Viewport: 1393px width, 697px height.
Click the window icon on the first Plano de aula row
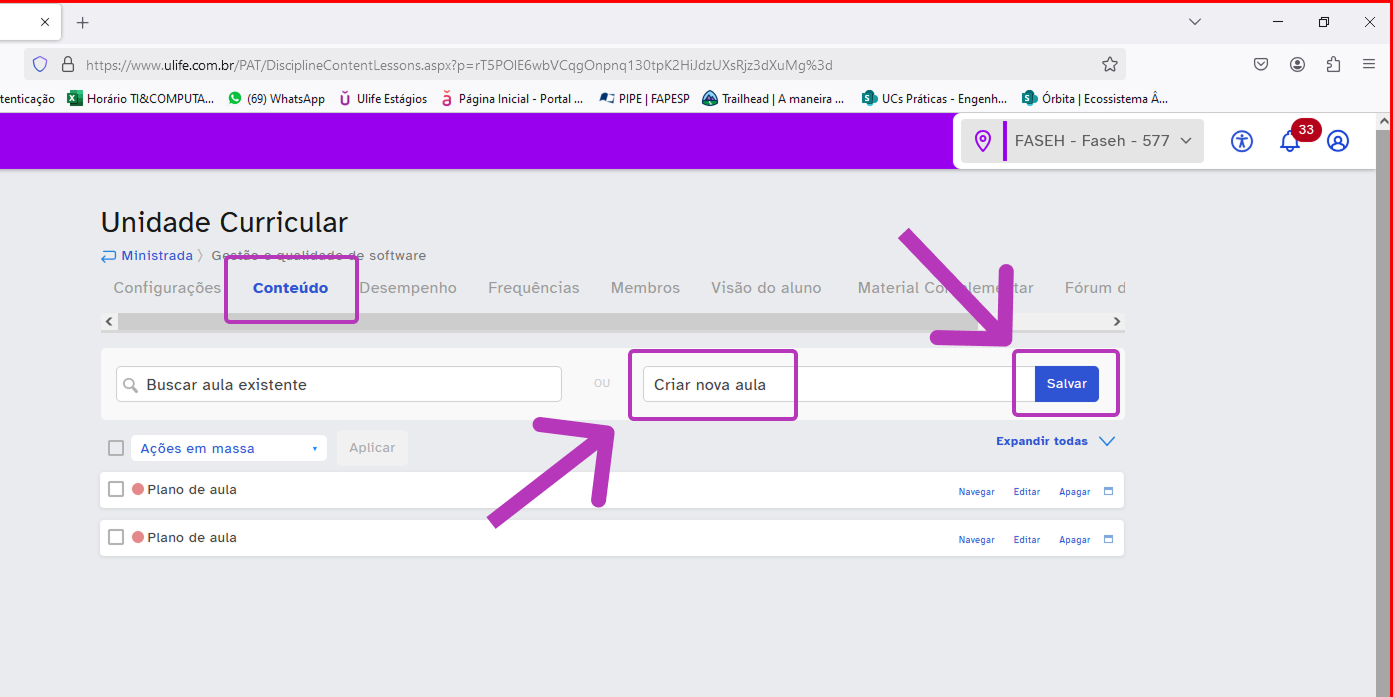1108,491
